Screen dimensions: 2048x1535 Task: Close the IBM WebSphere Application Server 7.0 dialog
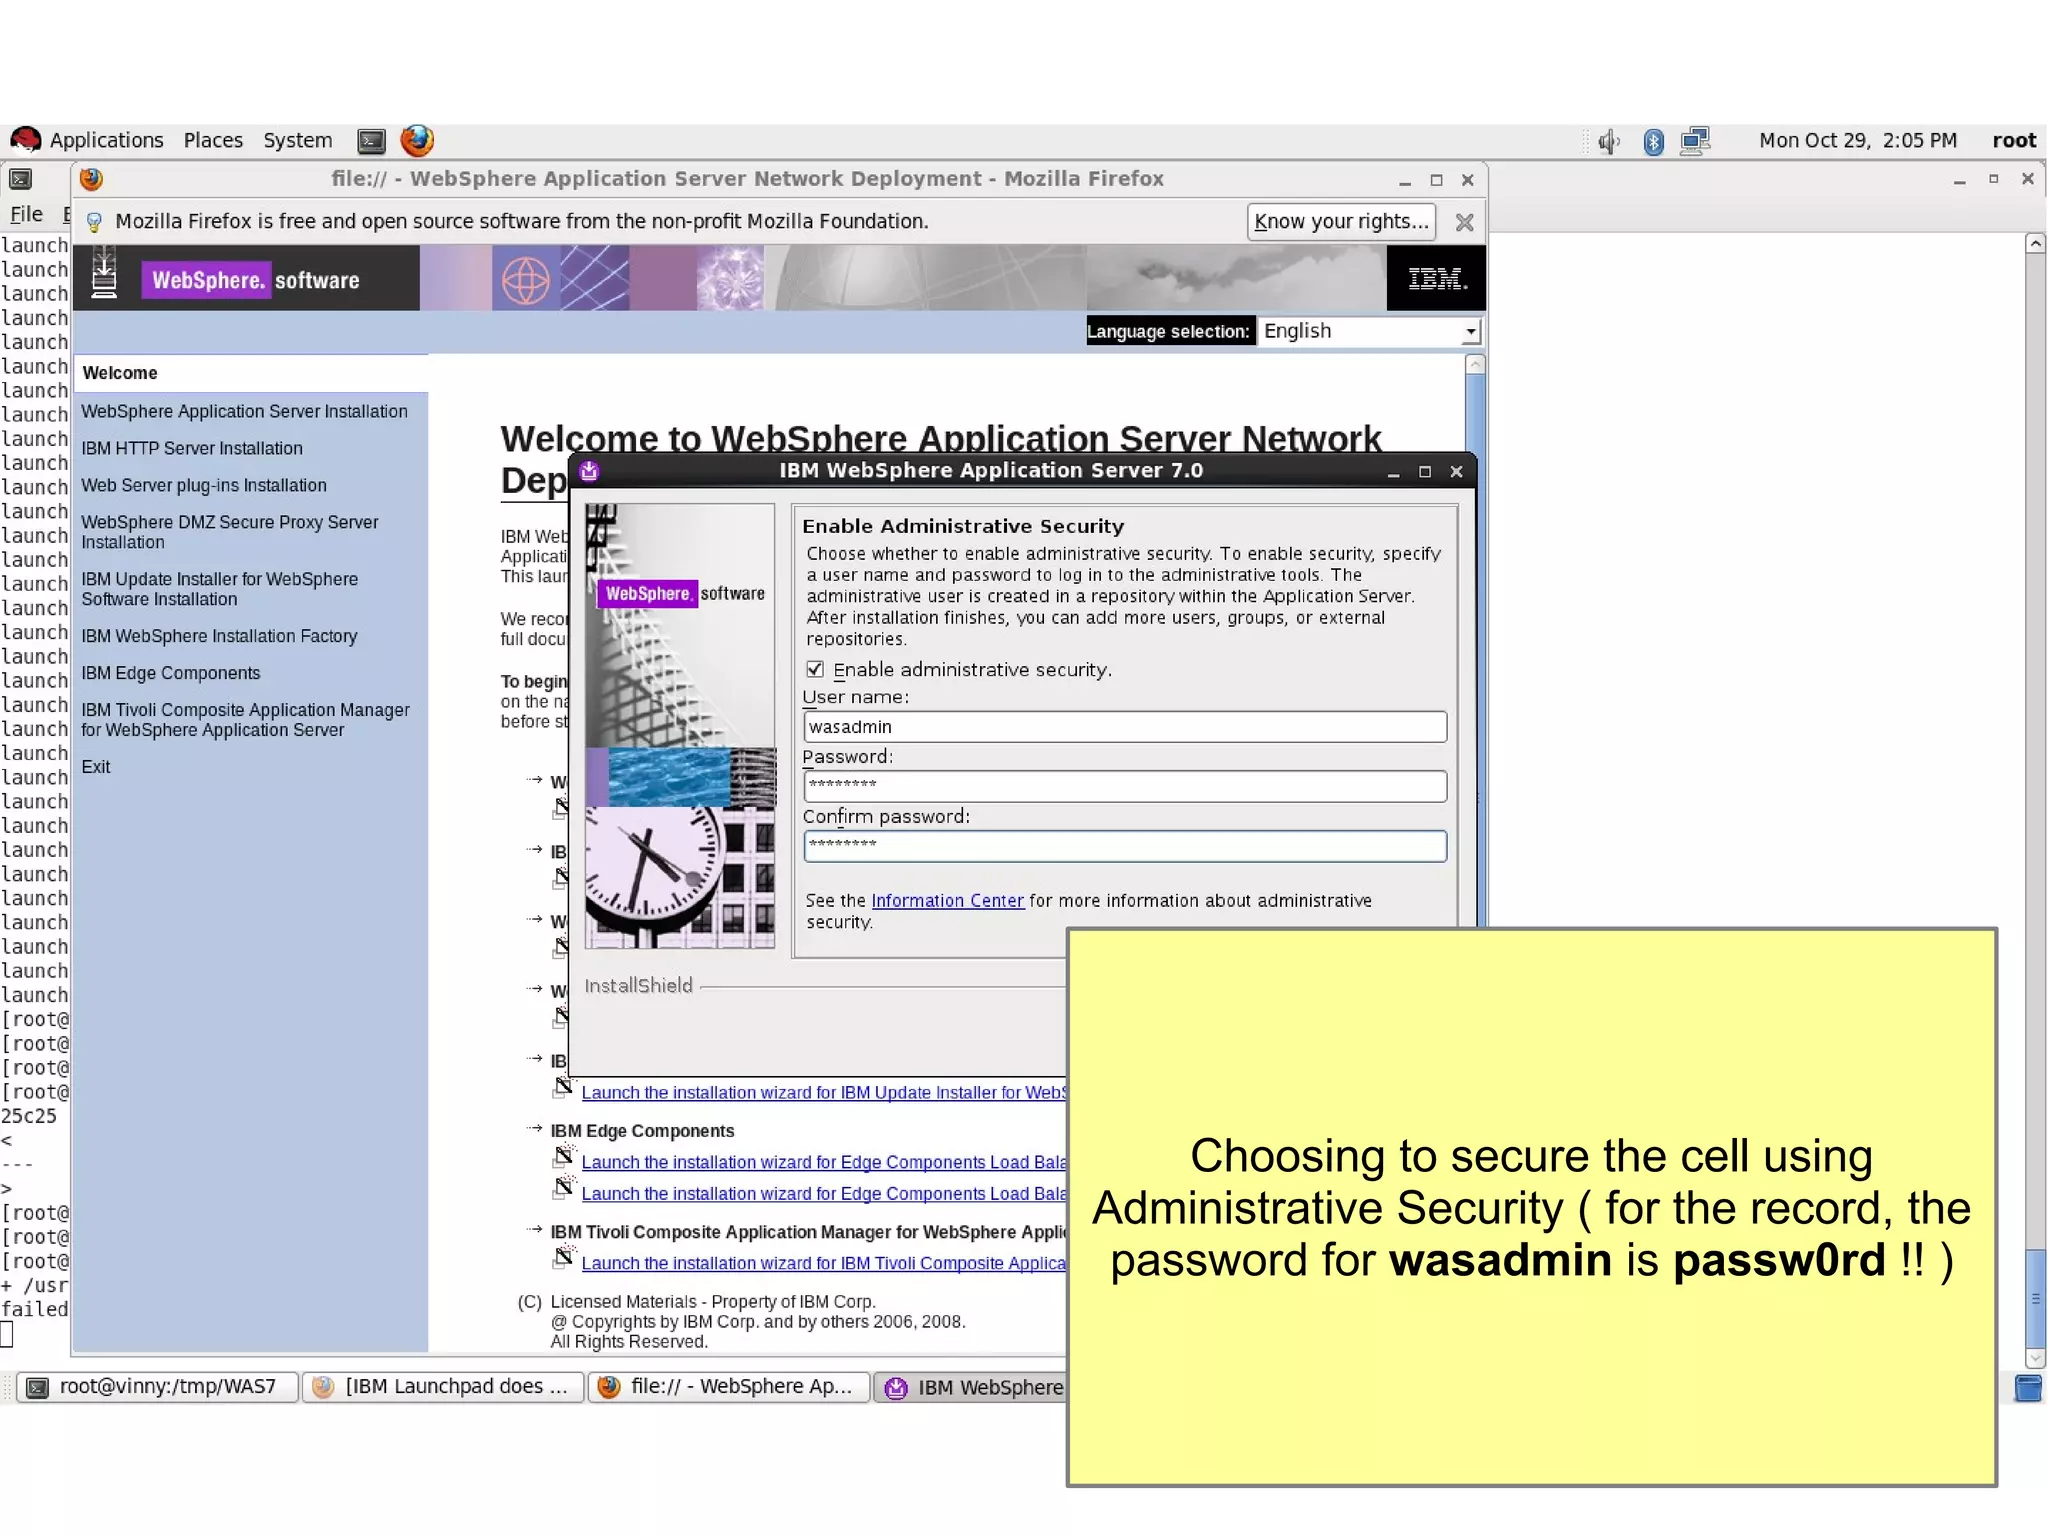point(1457,472)
